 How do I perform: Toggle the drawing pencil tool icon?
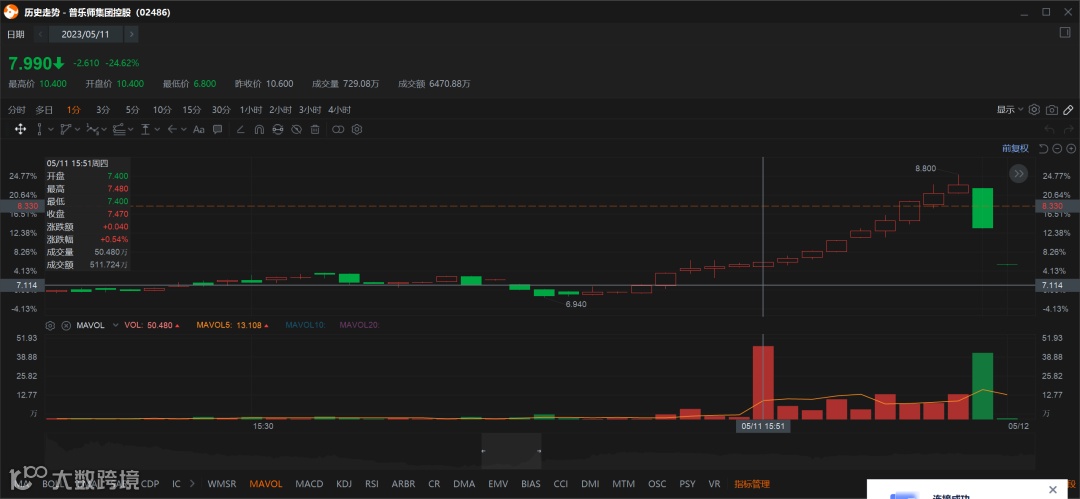click(x=1068, y=110)
